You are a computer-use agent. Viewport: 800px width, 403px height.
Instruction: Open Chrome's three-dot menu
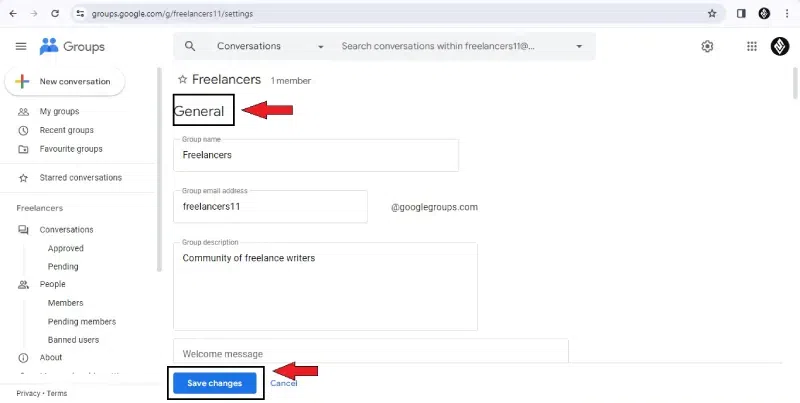[787, 14]
